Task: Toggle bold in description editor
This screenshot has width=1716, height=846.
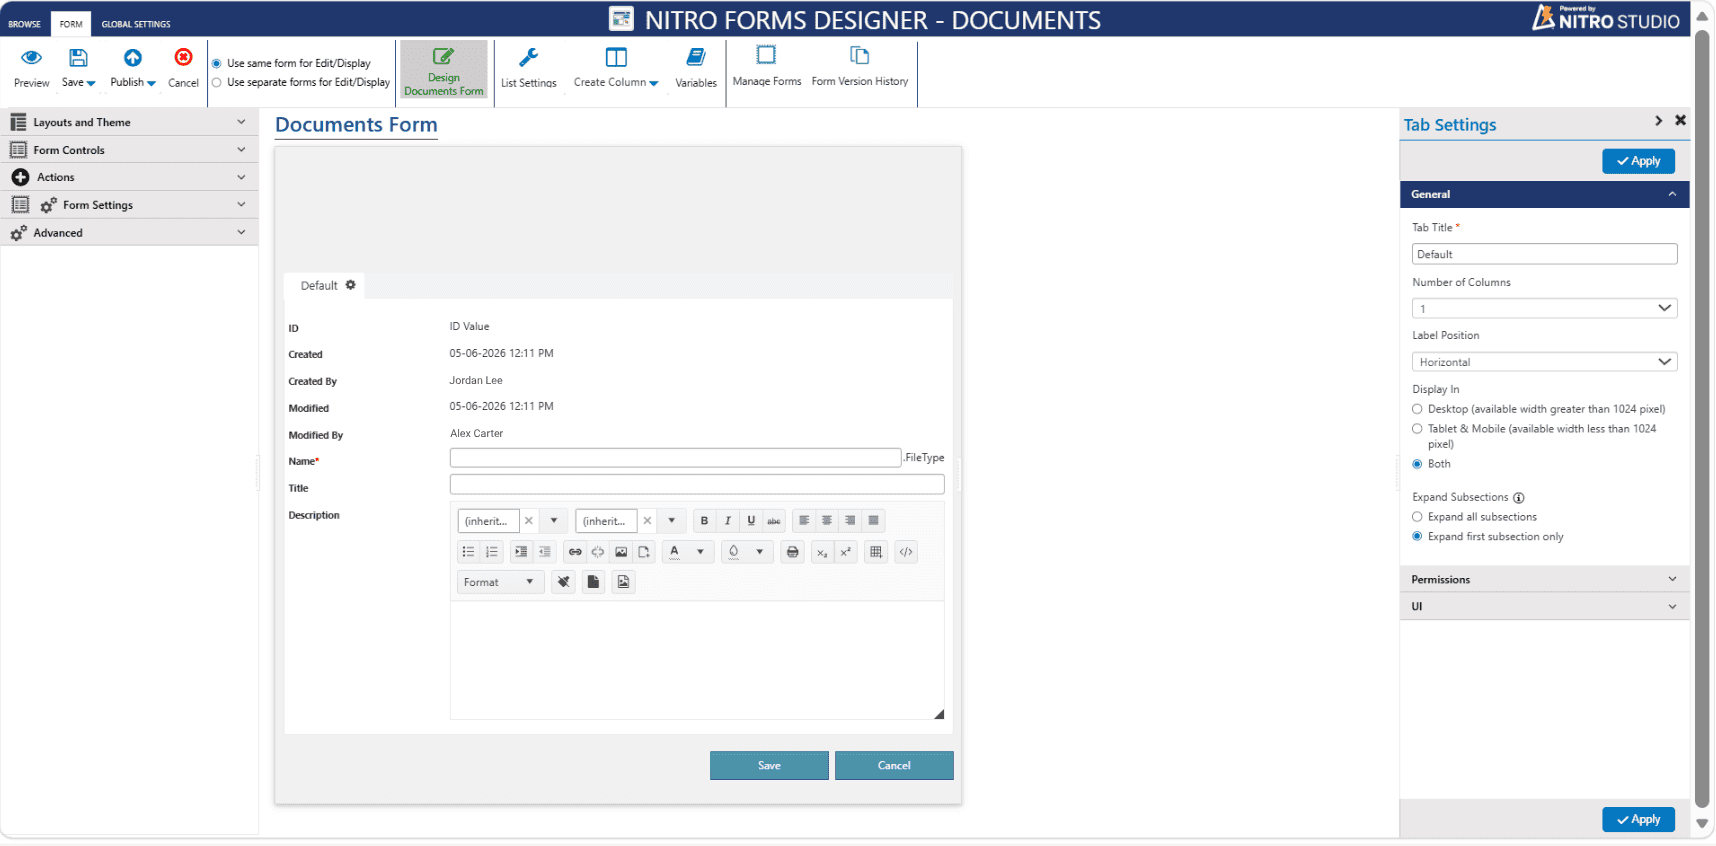Action: click(704, 521)
